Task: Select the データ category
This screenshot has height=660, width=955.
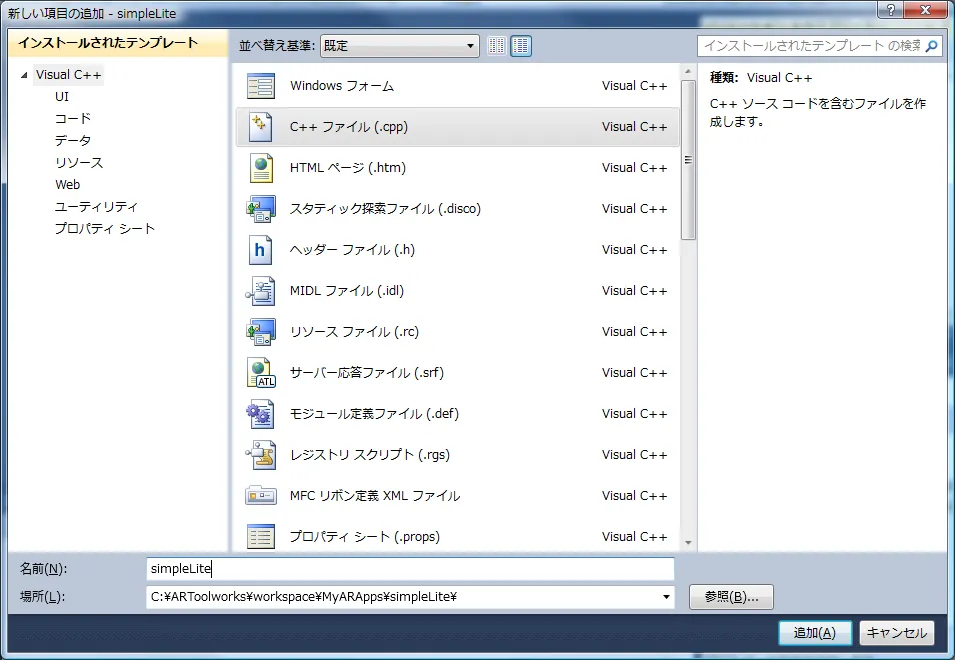Action: [72, 141]
